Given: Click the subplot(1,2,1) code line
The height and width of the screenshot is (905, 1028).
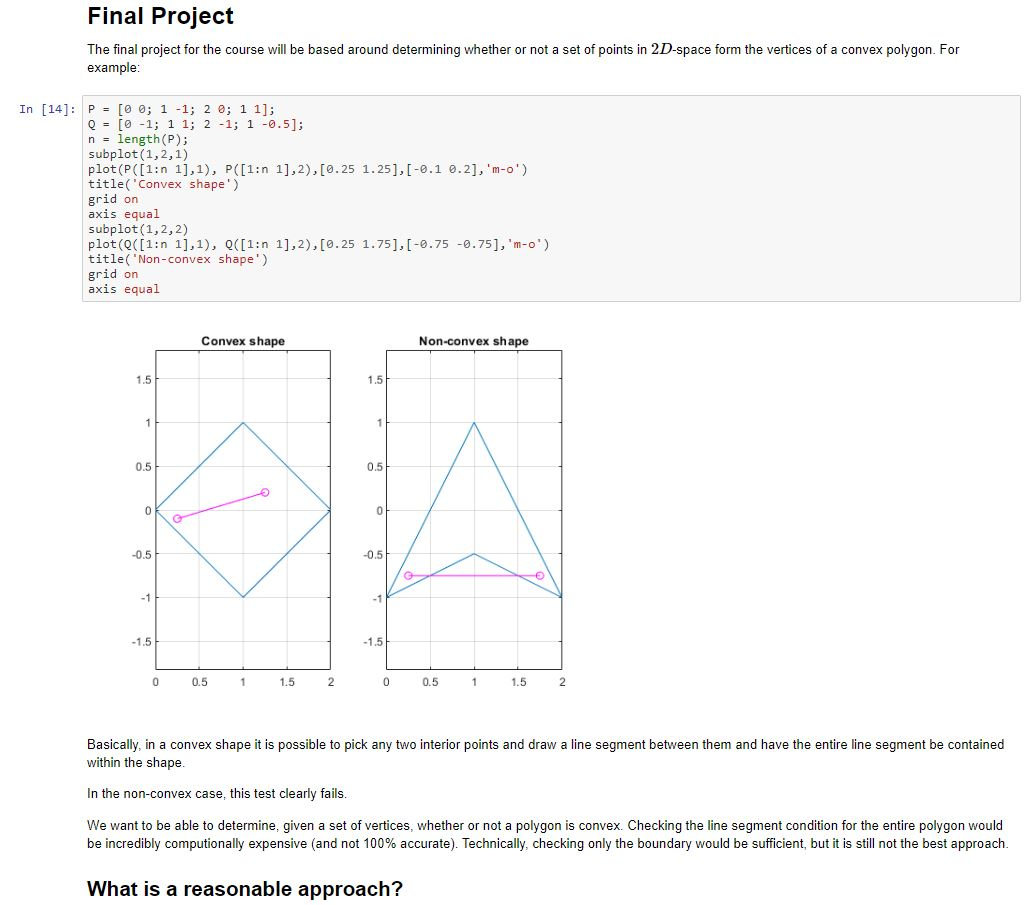Looking at the screenshot, I should 138,155.
